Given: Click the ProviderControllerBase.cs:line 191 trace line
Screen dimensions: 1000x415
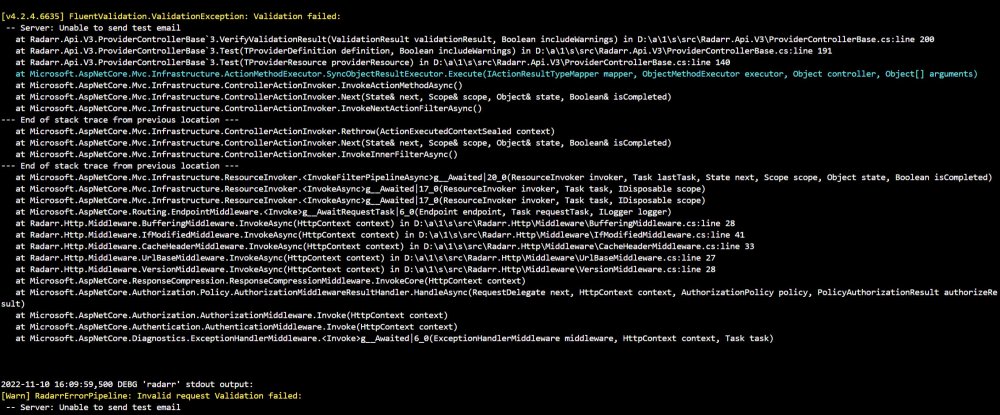Looking at the screenshot, I should click(x=423, y=50).
